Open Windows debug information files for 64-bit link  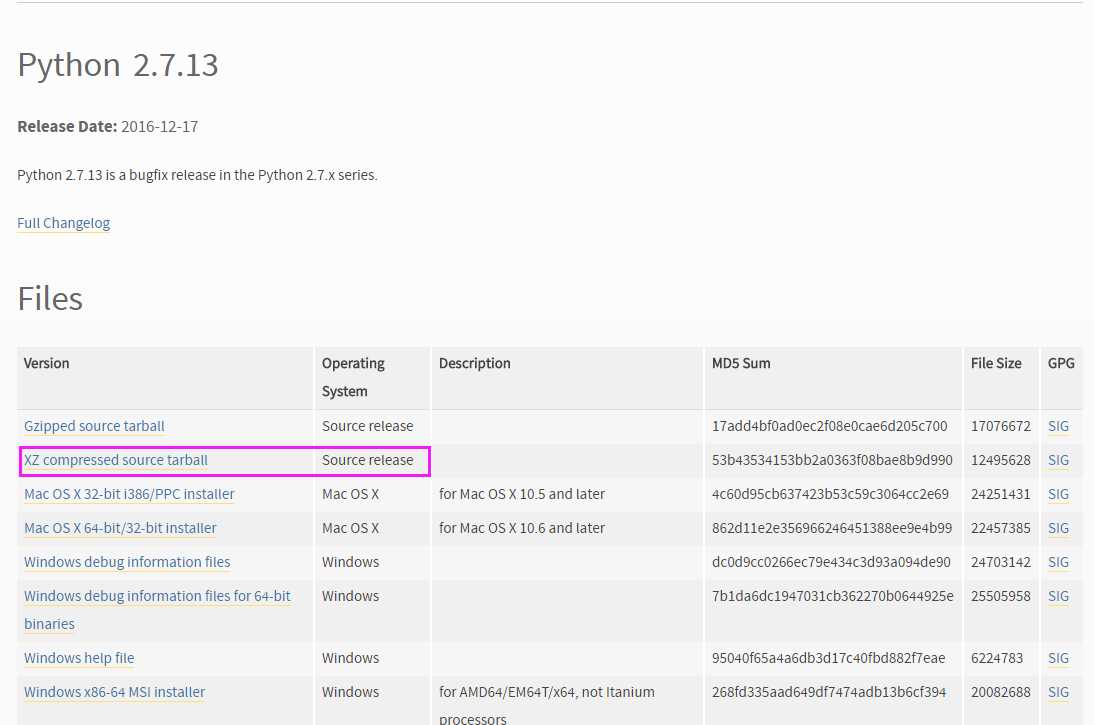point(157,610)
